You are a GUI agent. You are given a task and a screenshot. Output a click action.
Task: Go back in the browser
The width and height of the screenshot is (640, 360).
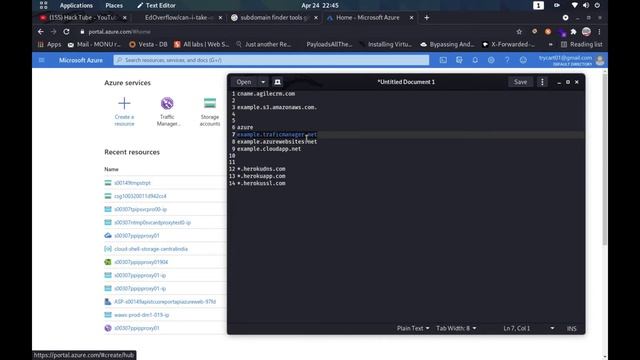pyautogui.click(x=40, y=31)
